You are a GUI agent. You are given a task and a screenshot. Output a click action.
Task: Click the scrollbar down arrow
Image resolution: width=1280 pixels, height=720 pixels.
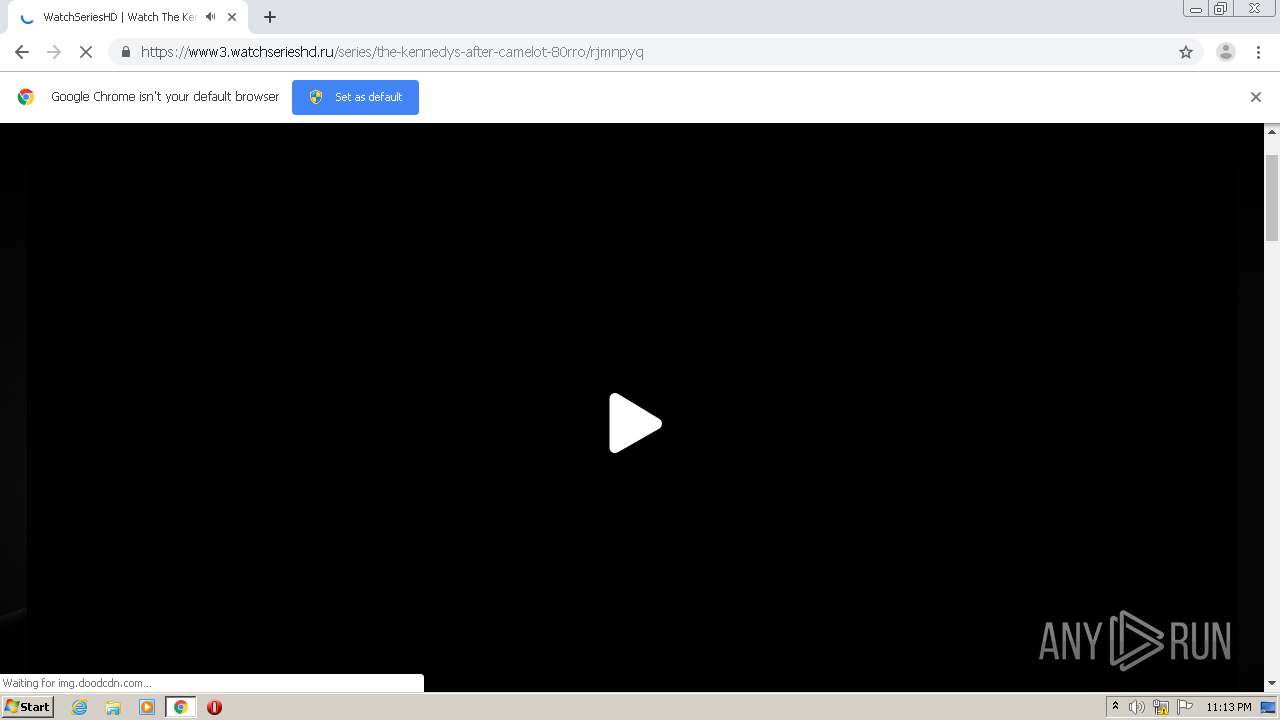click(1272, 683)
